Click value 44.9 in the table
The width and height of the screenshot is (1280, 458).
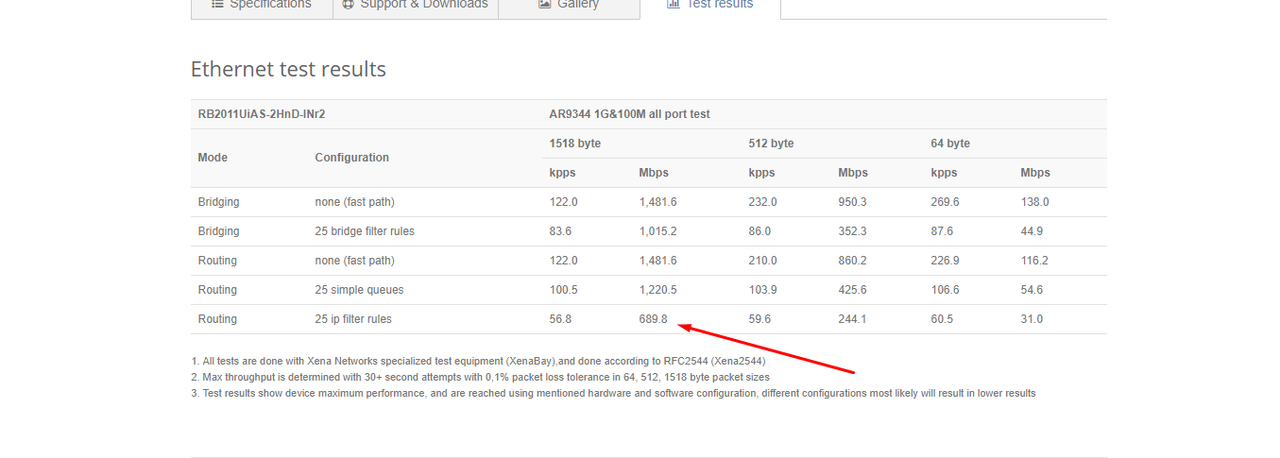coord(1031,231)
